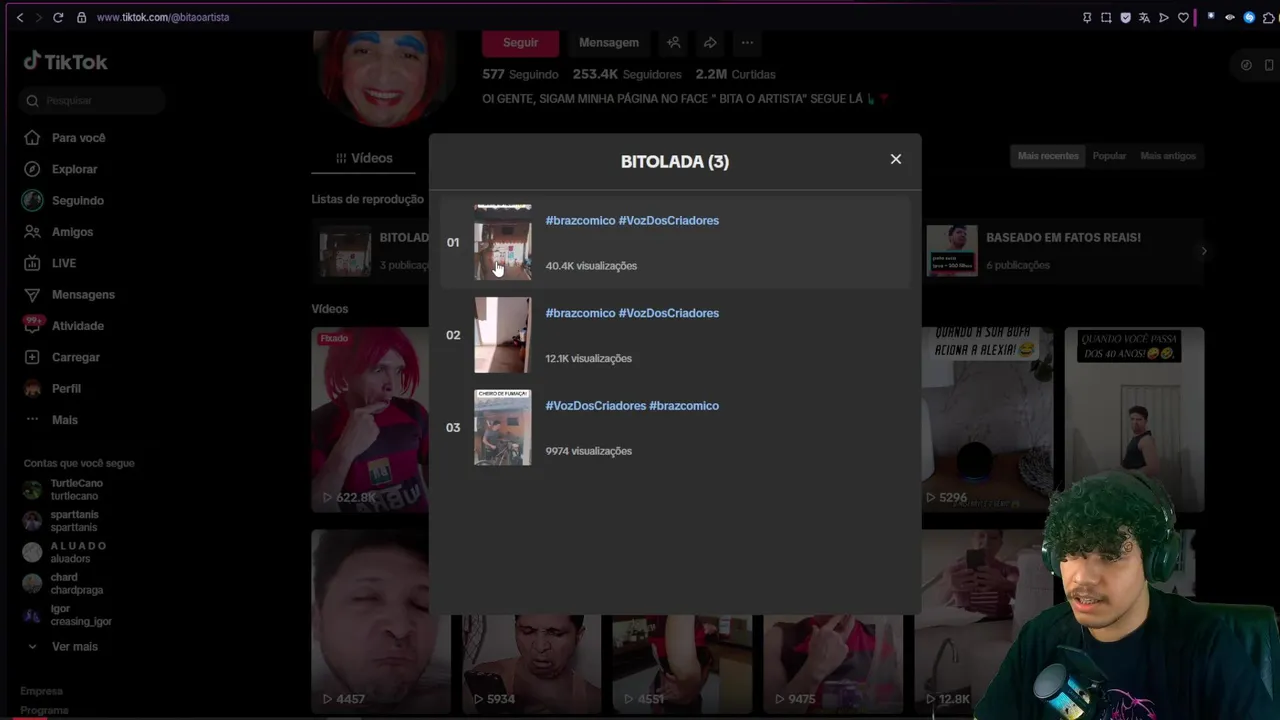This screenshot has width=1280, height=720.
Task: Reload the page
Action: 58,17
